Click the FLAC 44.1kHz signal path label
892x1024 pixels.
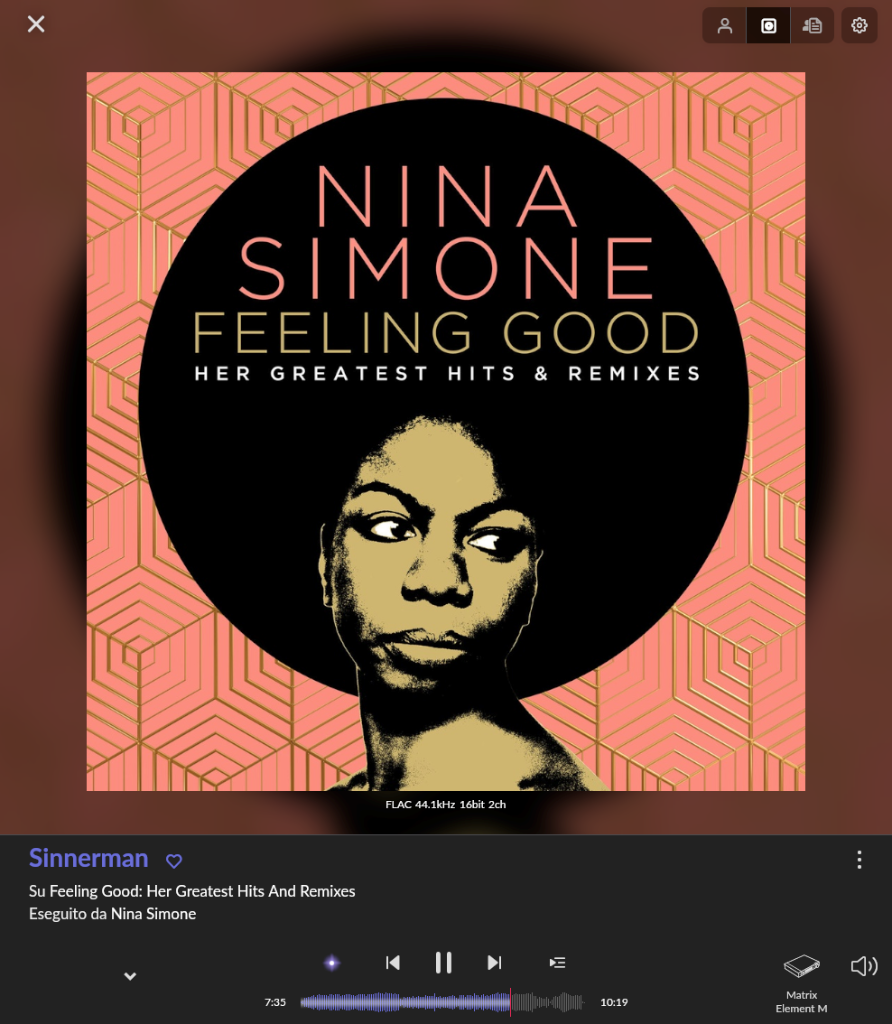tap(445, 805)
